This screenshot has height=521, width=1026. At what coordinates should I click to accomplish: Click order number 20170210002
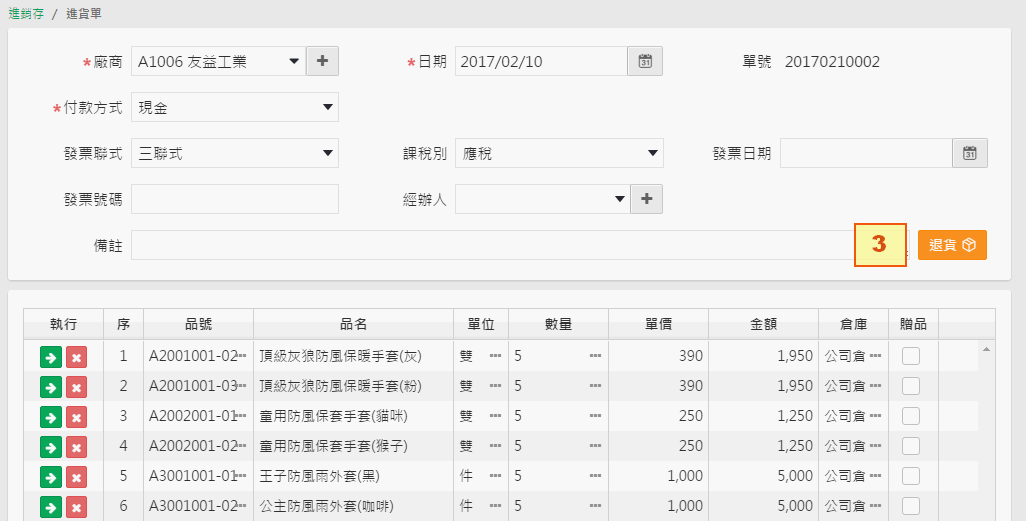point(832,62)
